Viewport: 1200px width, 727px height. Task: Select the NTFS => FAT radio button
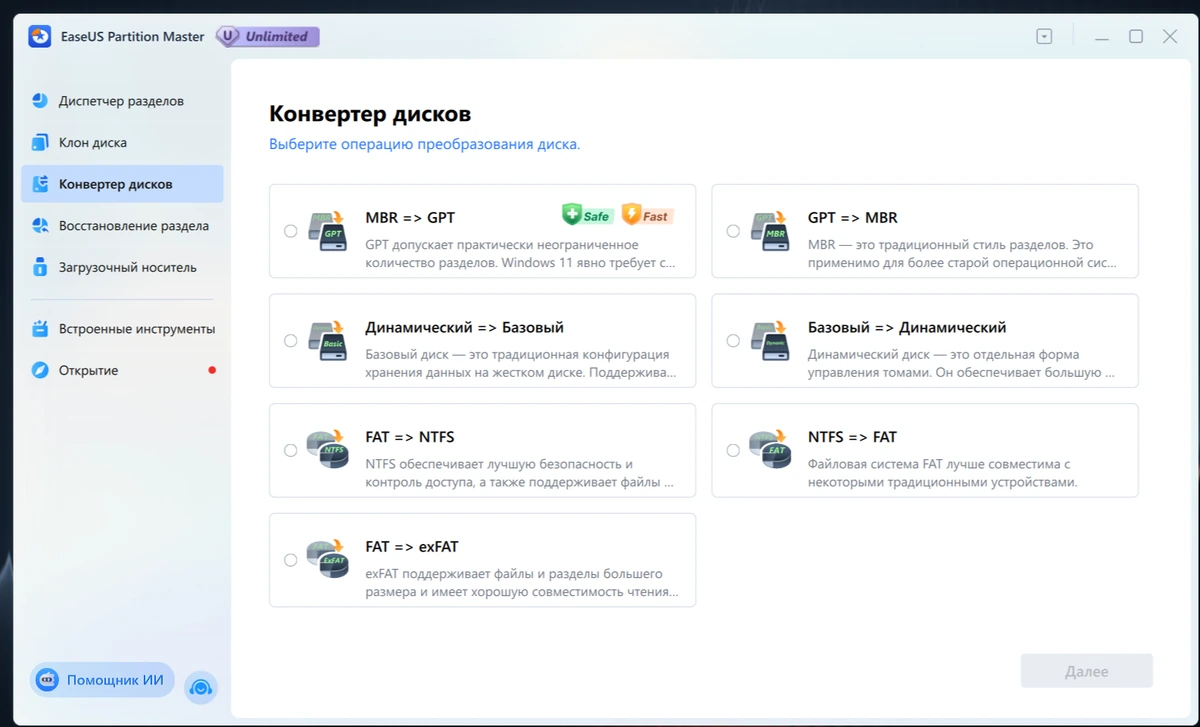pos(733,451)
